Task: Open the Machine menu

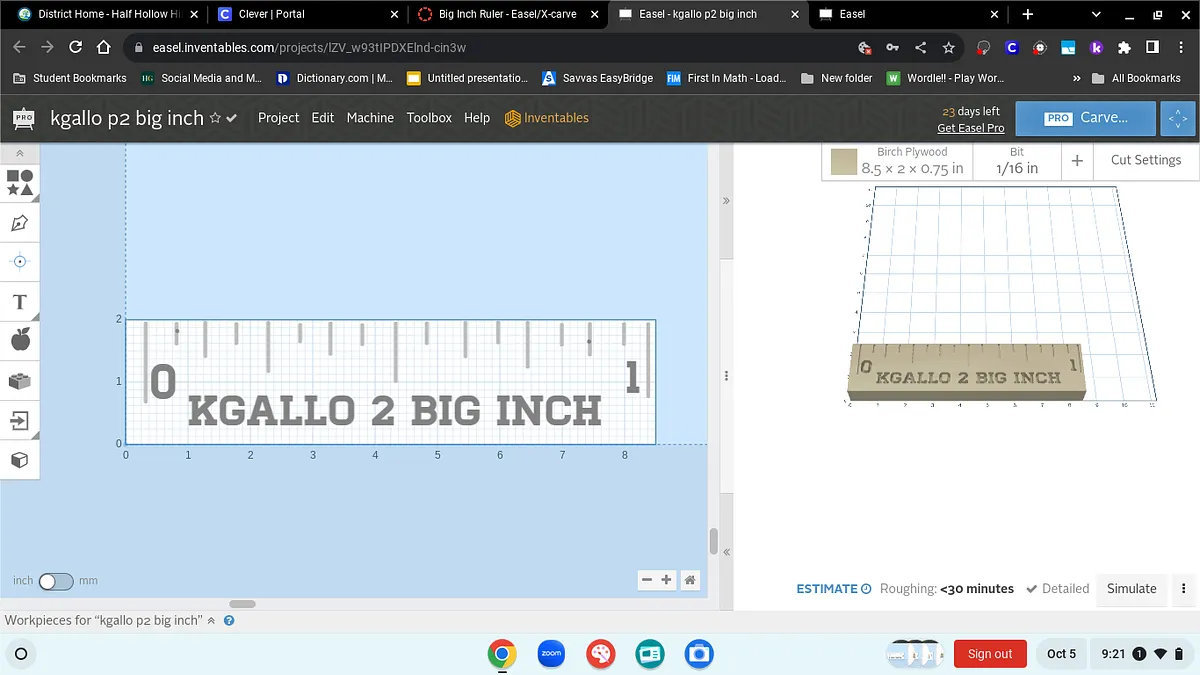Action: coord(370,118)
